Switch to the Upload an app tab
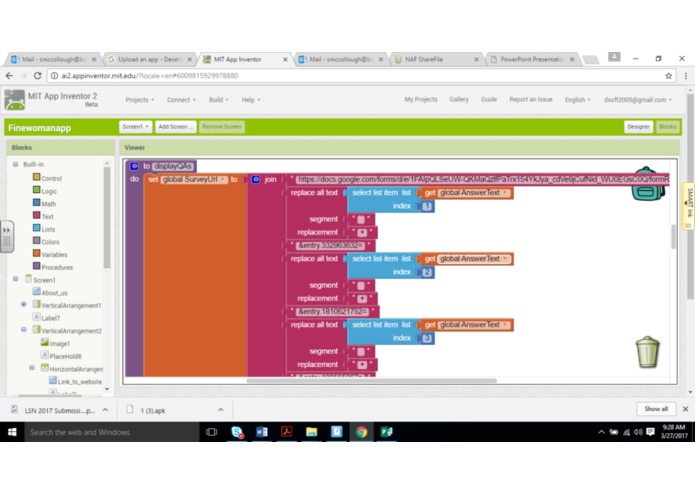Image resolution: width=695 pixels, height=494 pixels. click(x=149, y=59)
